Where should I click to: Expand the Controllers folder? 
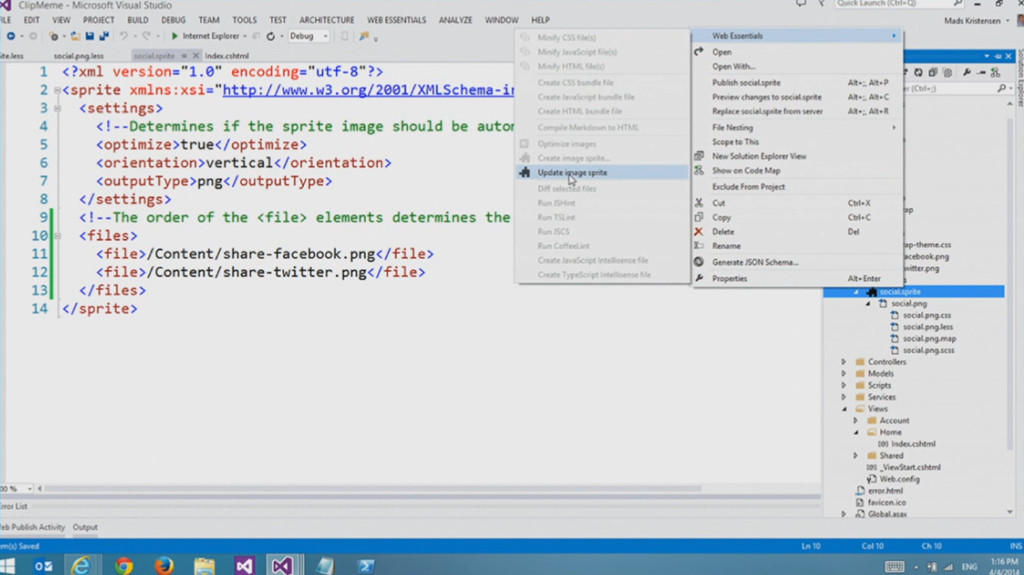point(844,362)
